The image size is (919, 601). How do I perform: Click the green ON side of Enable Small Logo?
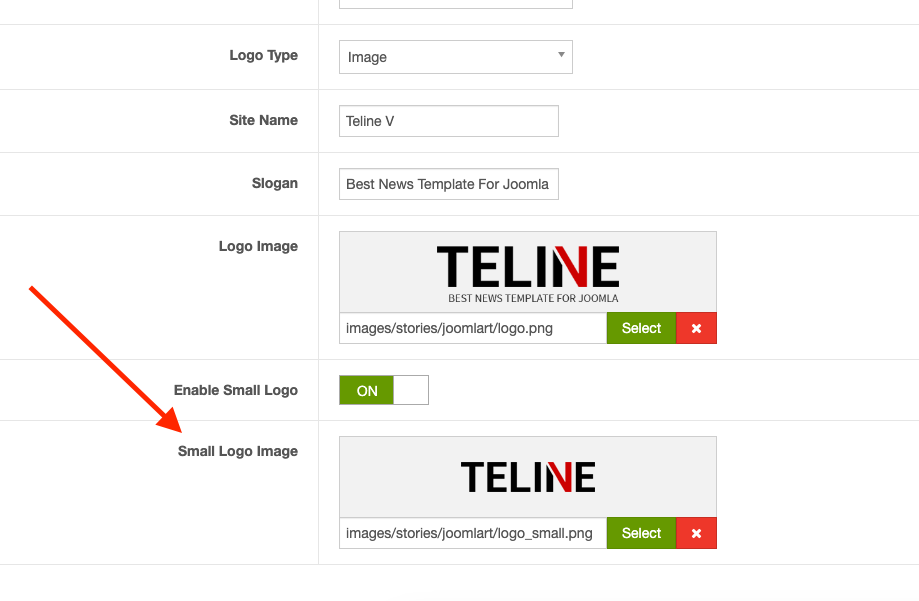click(367, 390)
